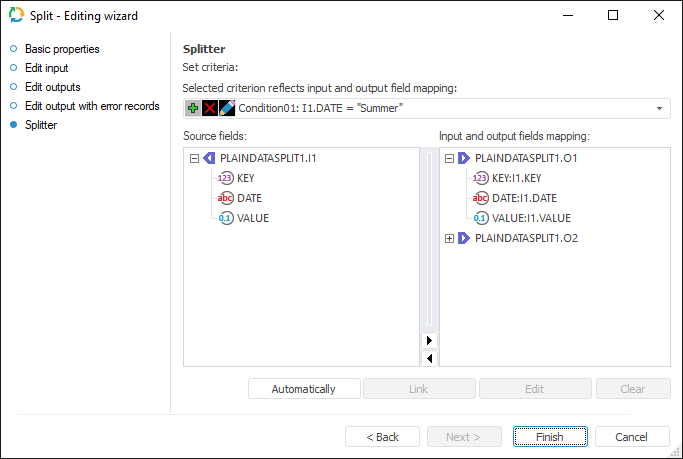Viewport: 683px width, 459px height.
Task: Click the KEY integer field icon in Source fields
Action: [x=225, y=178]
